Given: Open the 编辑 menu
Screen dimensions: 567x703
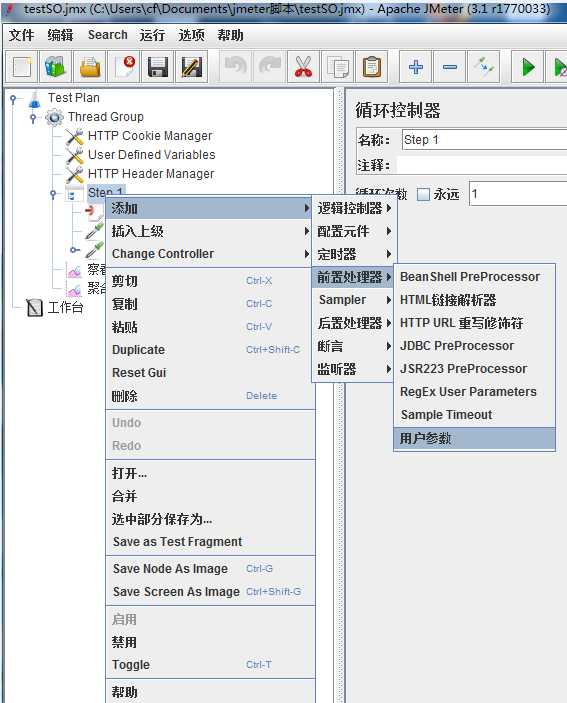Looking at the screenshot, I should (x=61, y=35).
